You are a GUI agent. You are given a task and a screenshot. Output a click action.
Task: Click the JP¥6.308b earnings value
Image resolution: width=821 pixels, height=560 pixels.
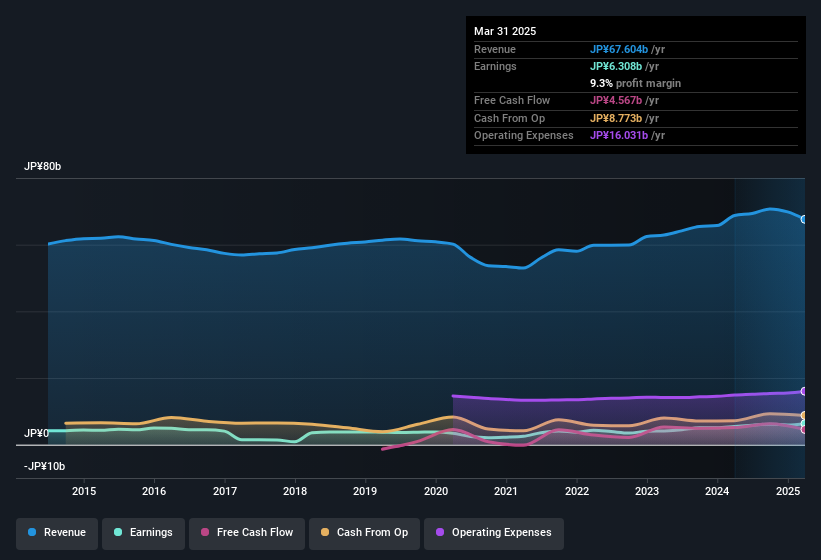tap(616, 66)
